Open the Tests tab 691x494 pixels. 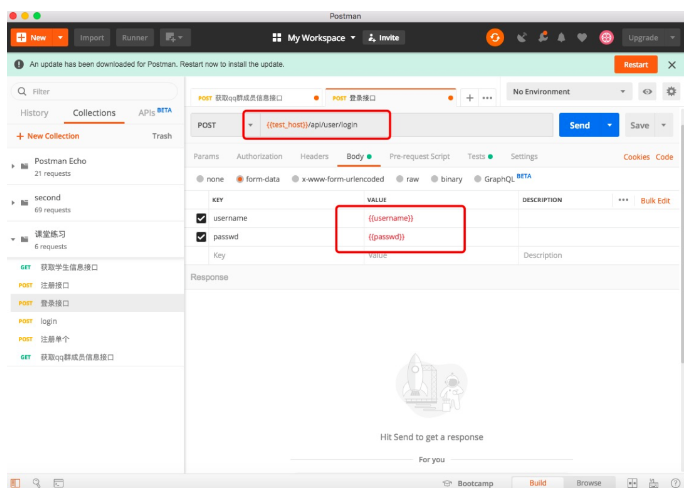480,156
